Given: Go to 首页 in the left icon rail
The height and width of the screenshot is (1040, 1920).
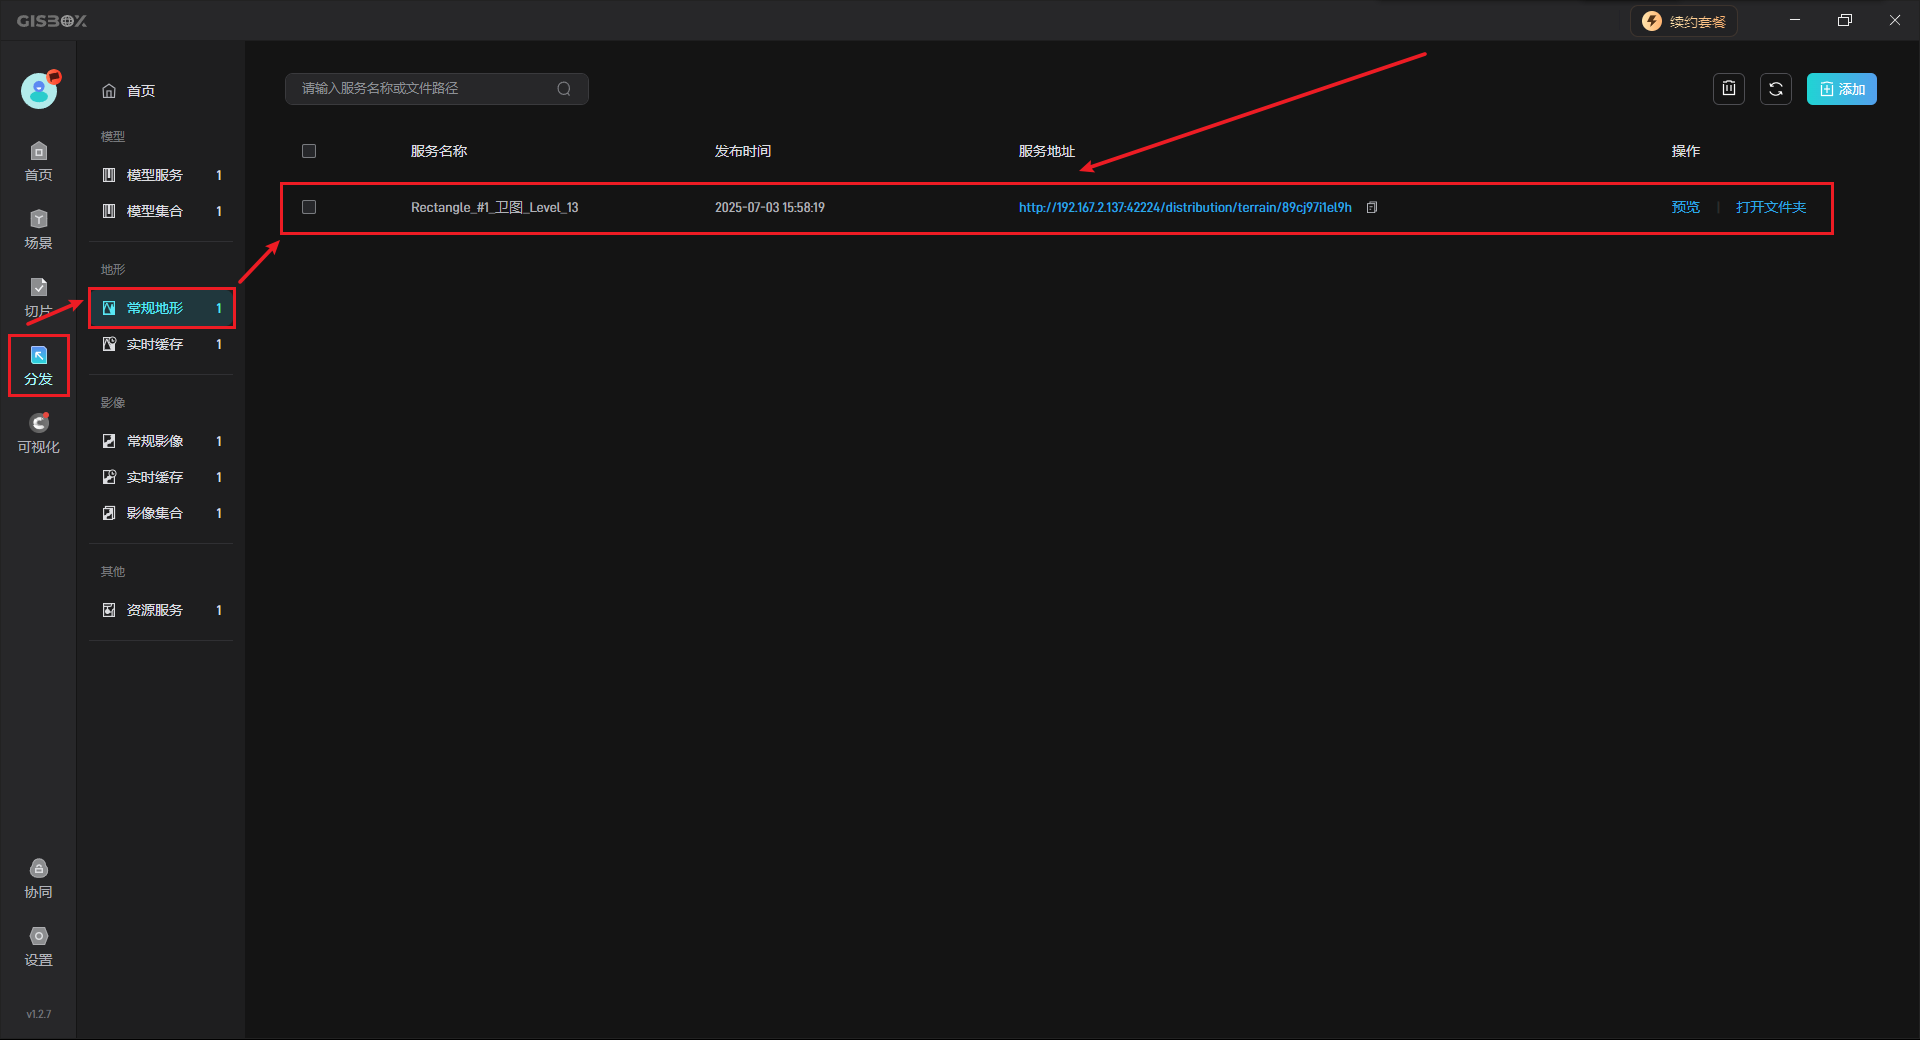Looking at the screenshot, I should pyautogui.click(x=39, y=162).
